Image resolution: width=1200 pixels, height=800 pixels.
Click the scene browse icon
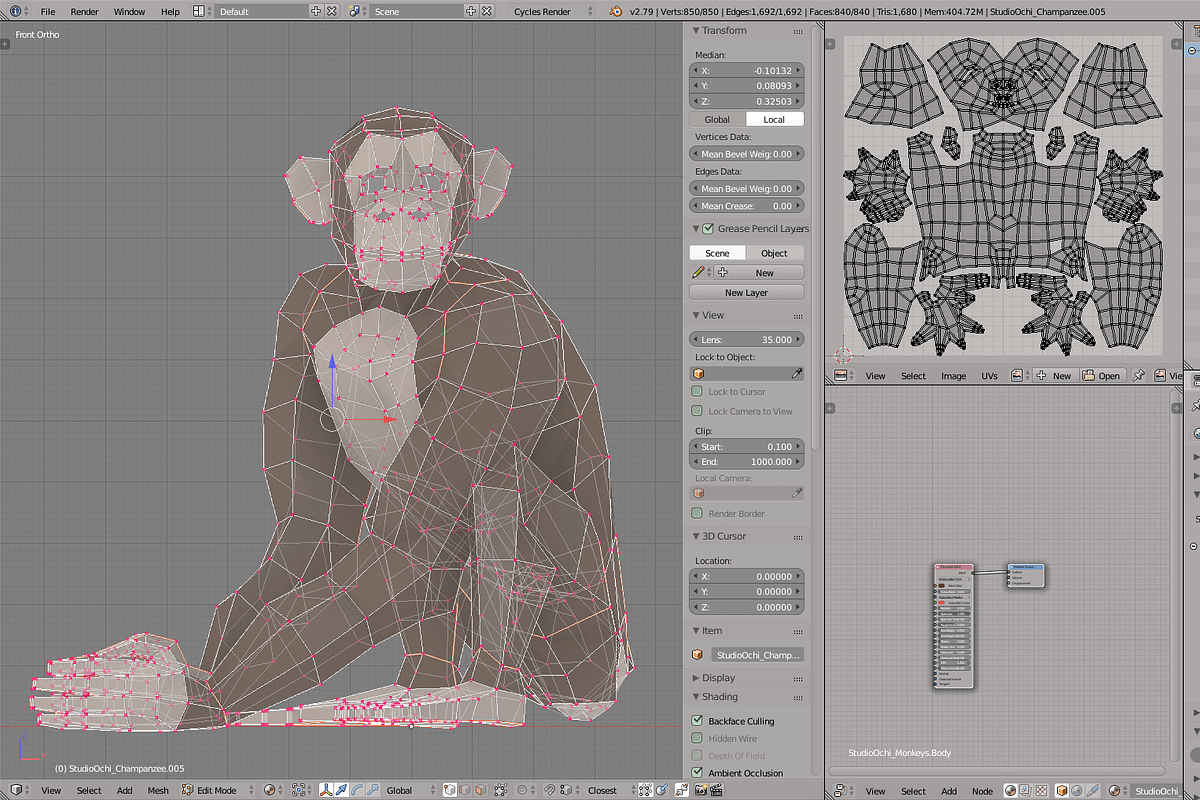pos(358,11)
